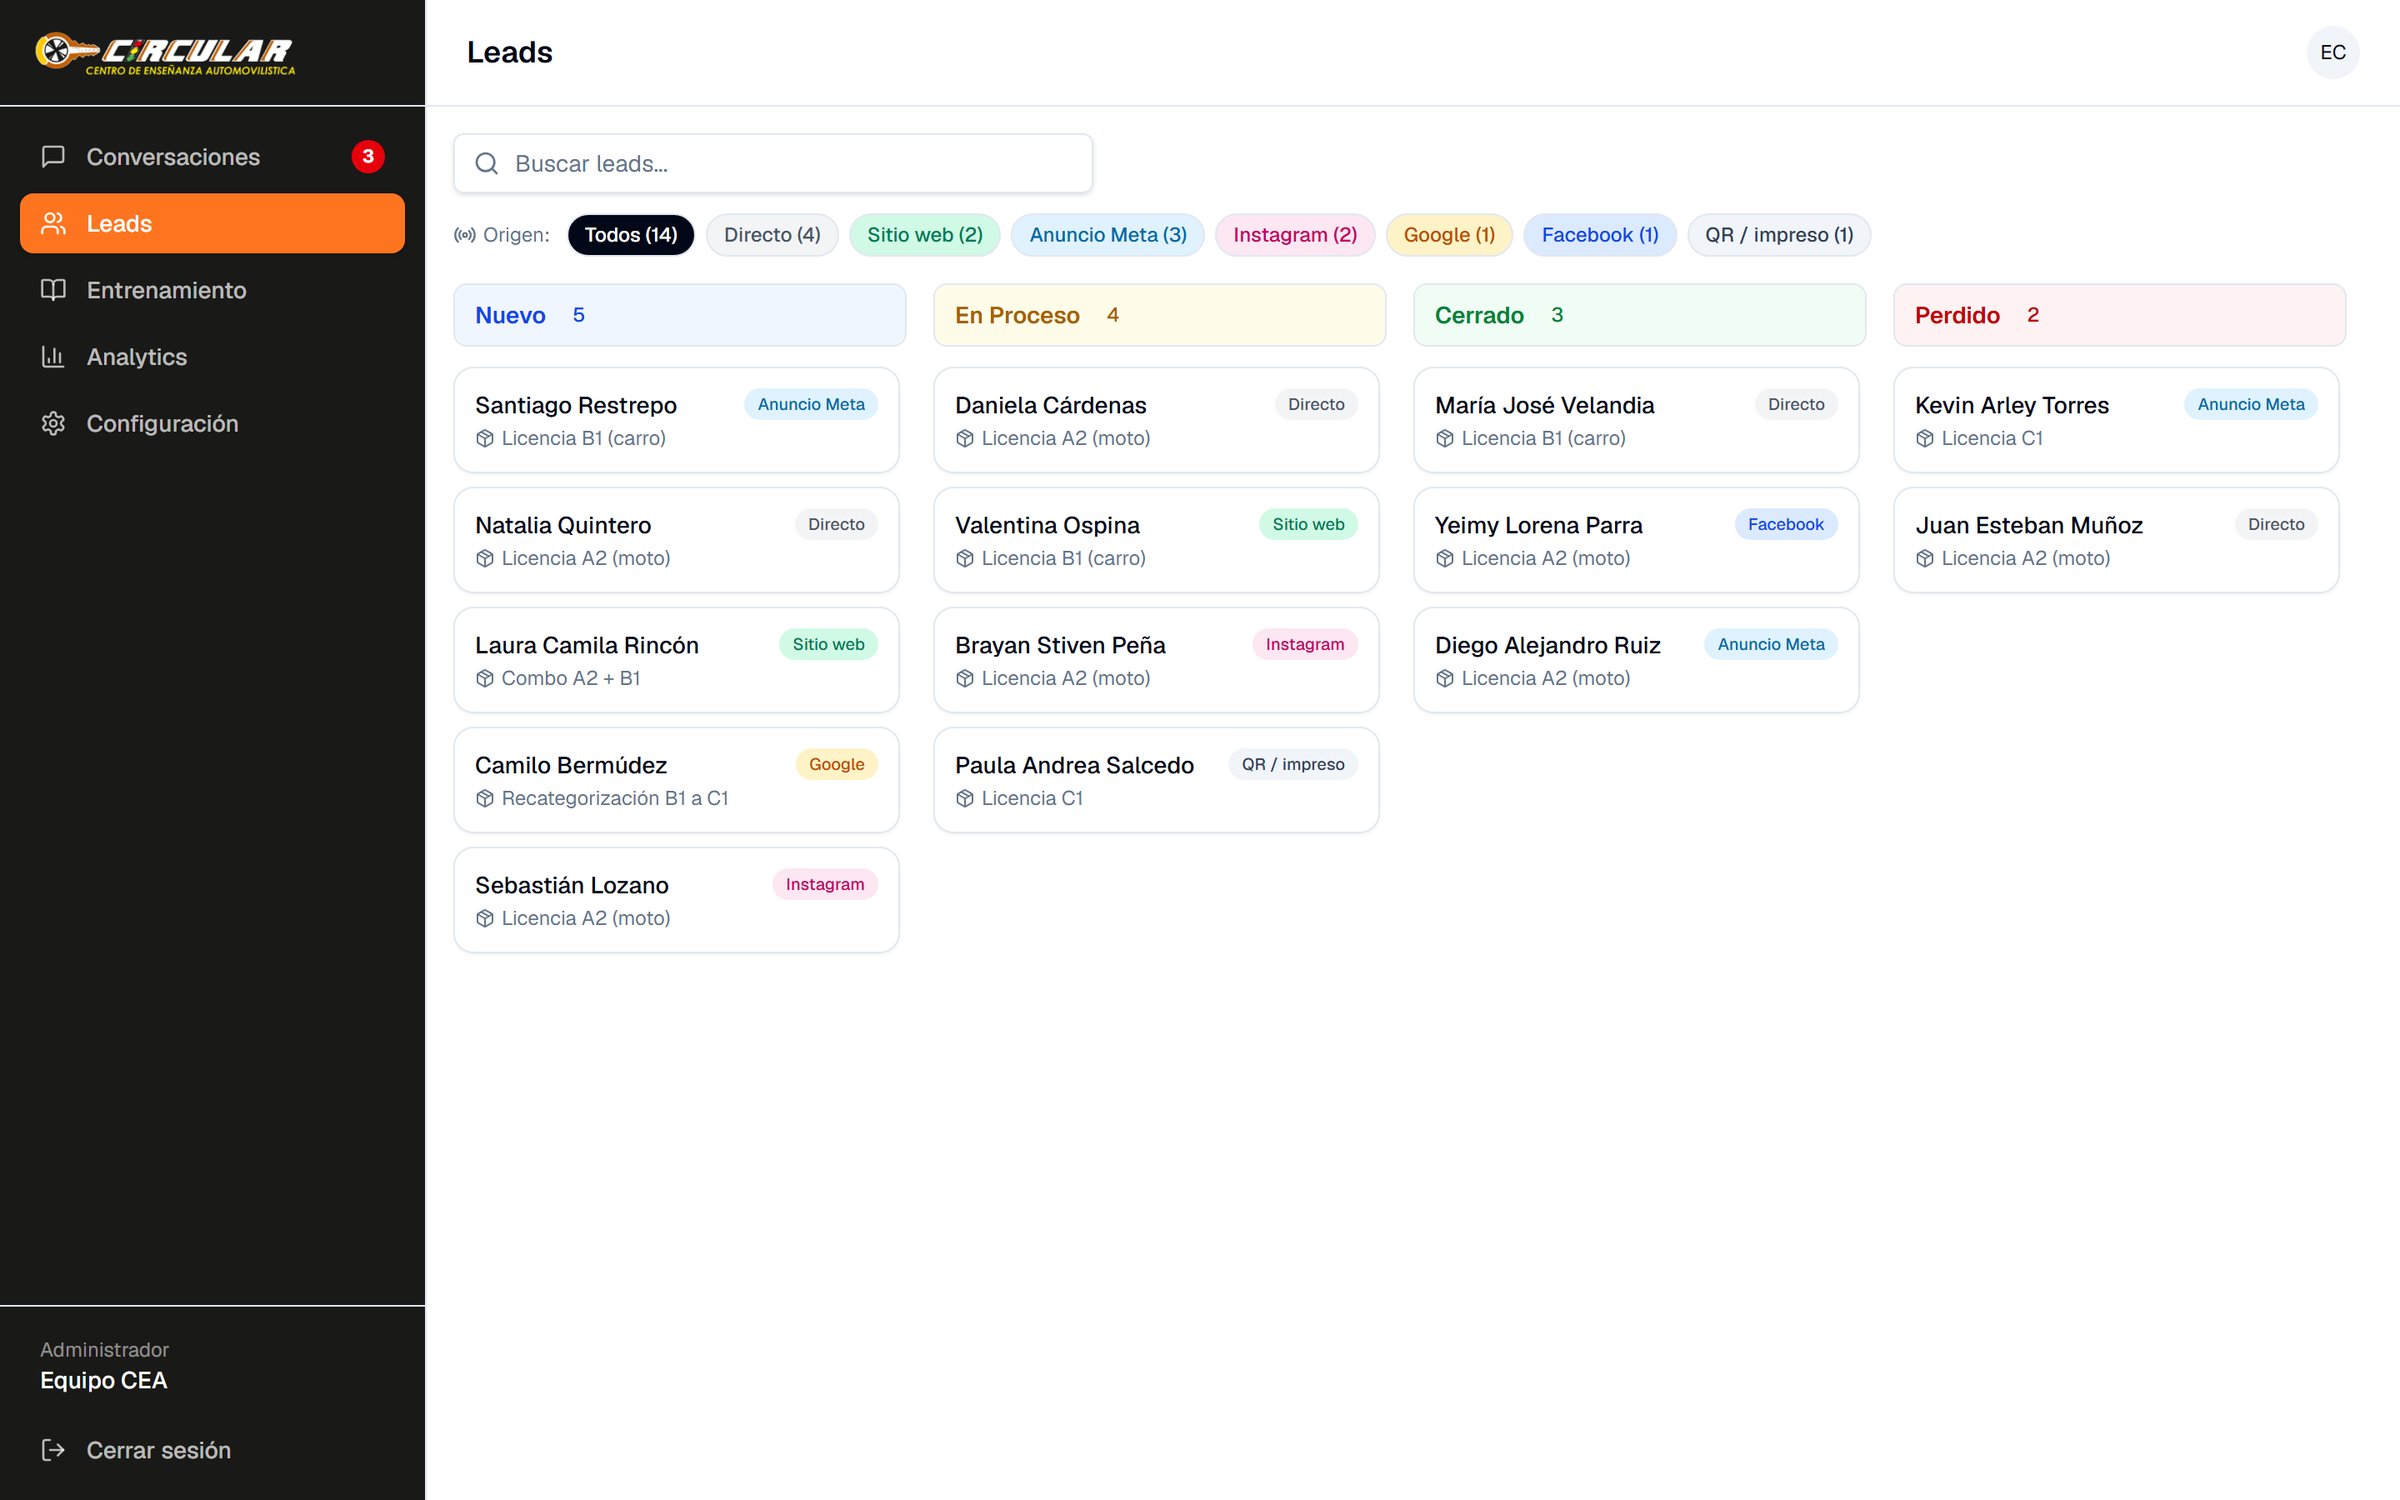The width and height of the screenshot is (2400, 1500).
Task: Click the Perdido column header
Action: click(2119, 315)
